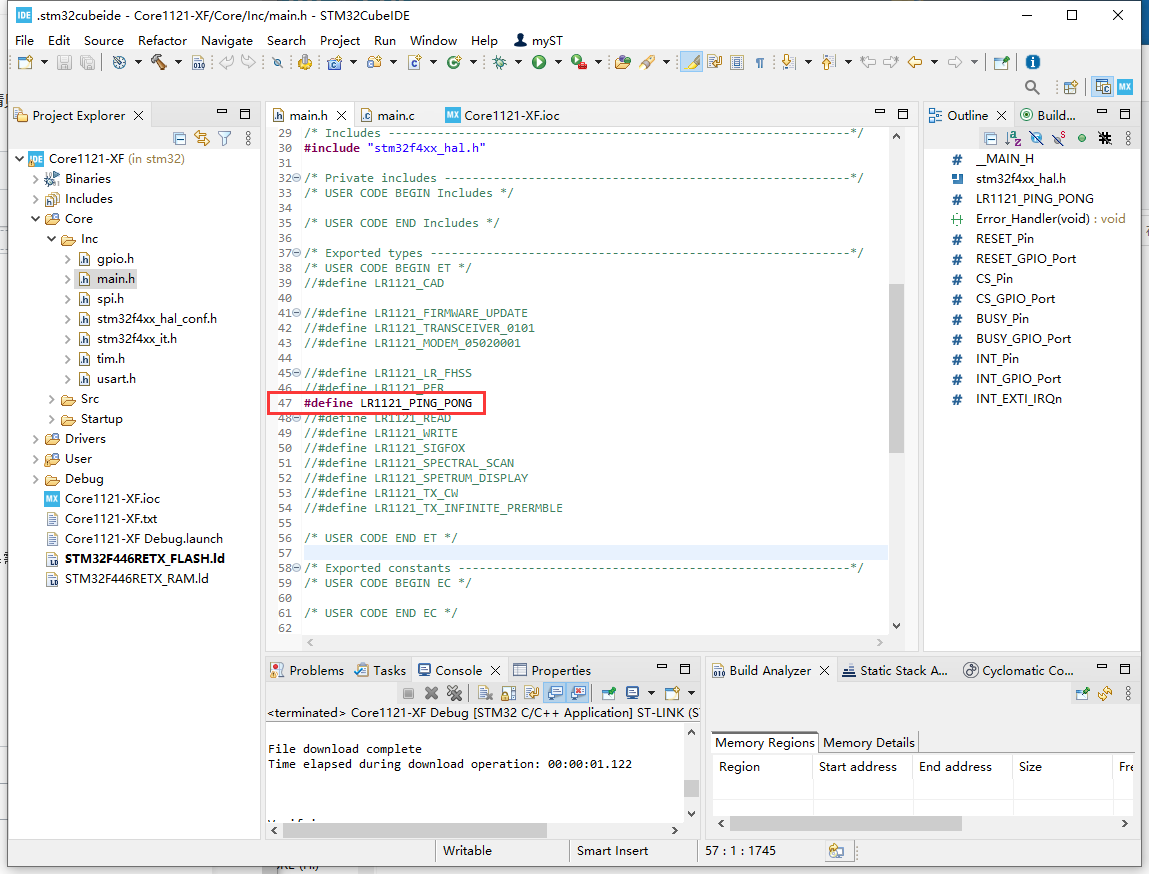The image size is (1149, 874).
Task: Toggle Mark Occurrences highlighter icon
Action: point(691,62)
